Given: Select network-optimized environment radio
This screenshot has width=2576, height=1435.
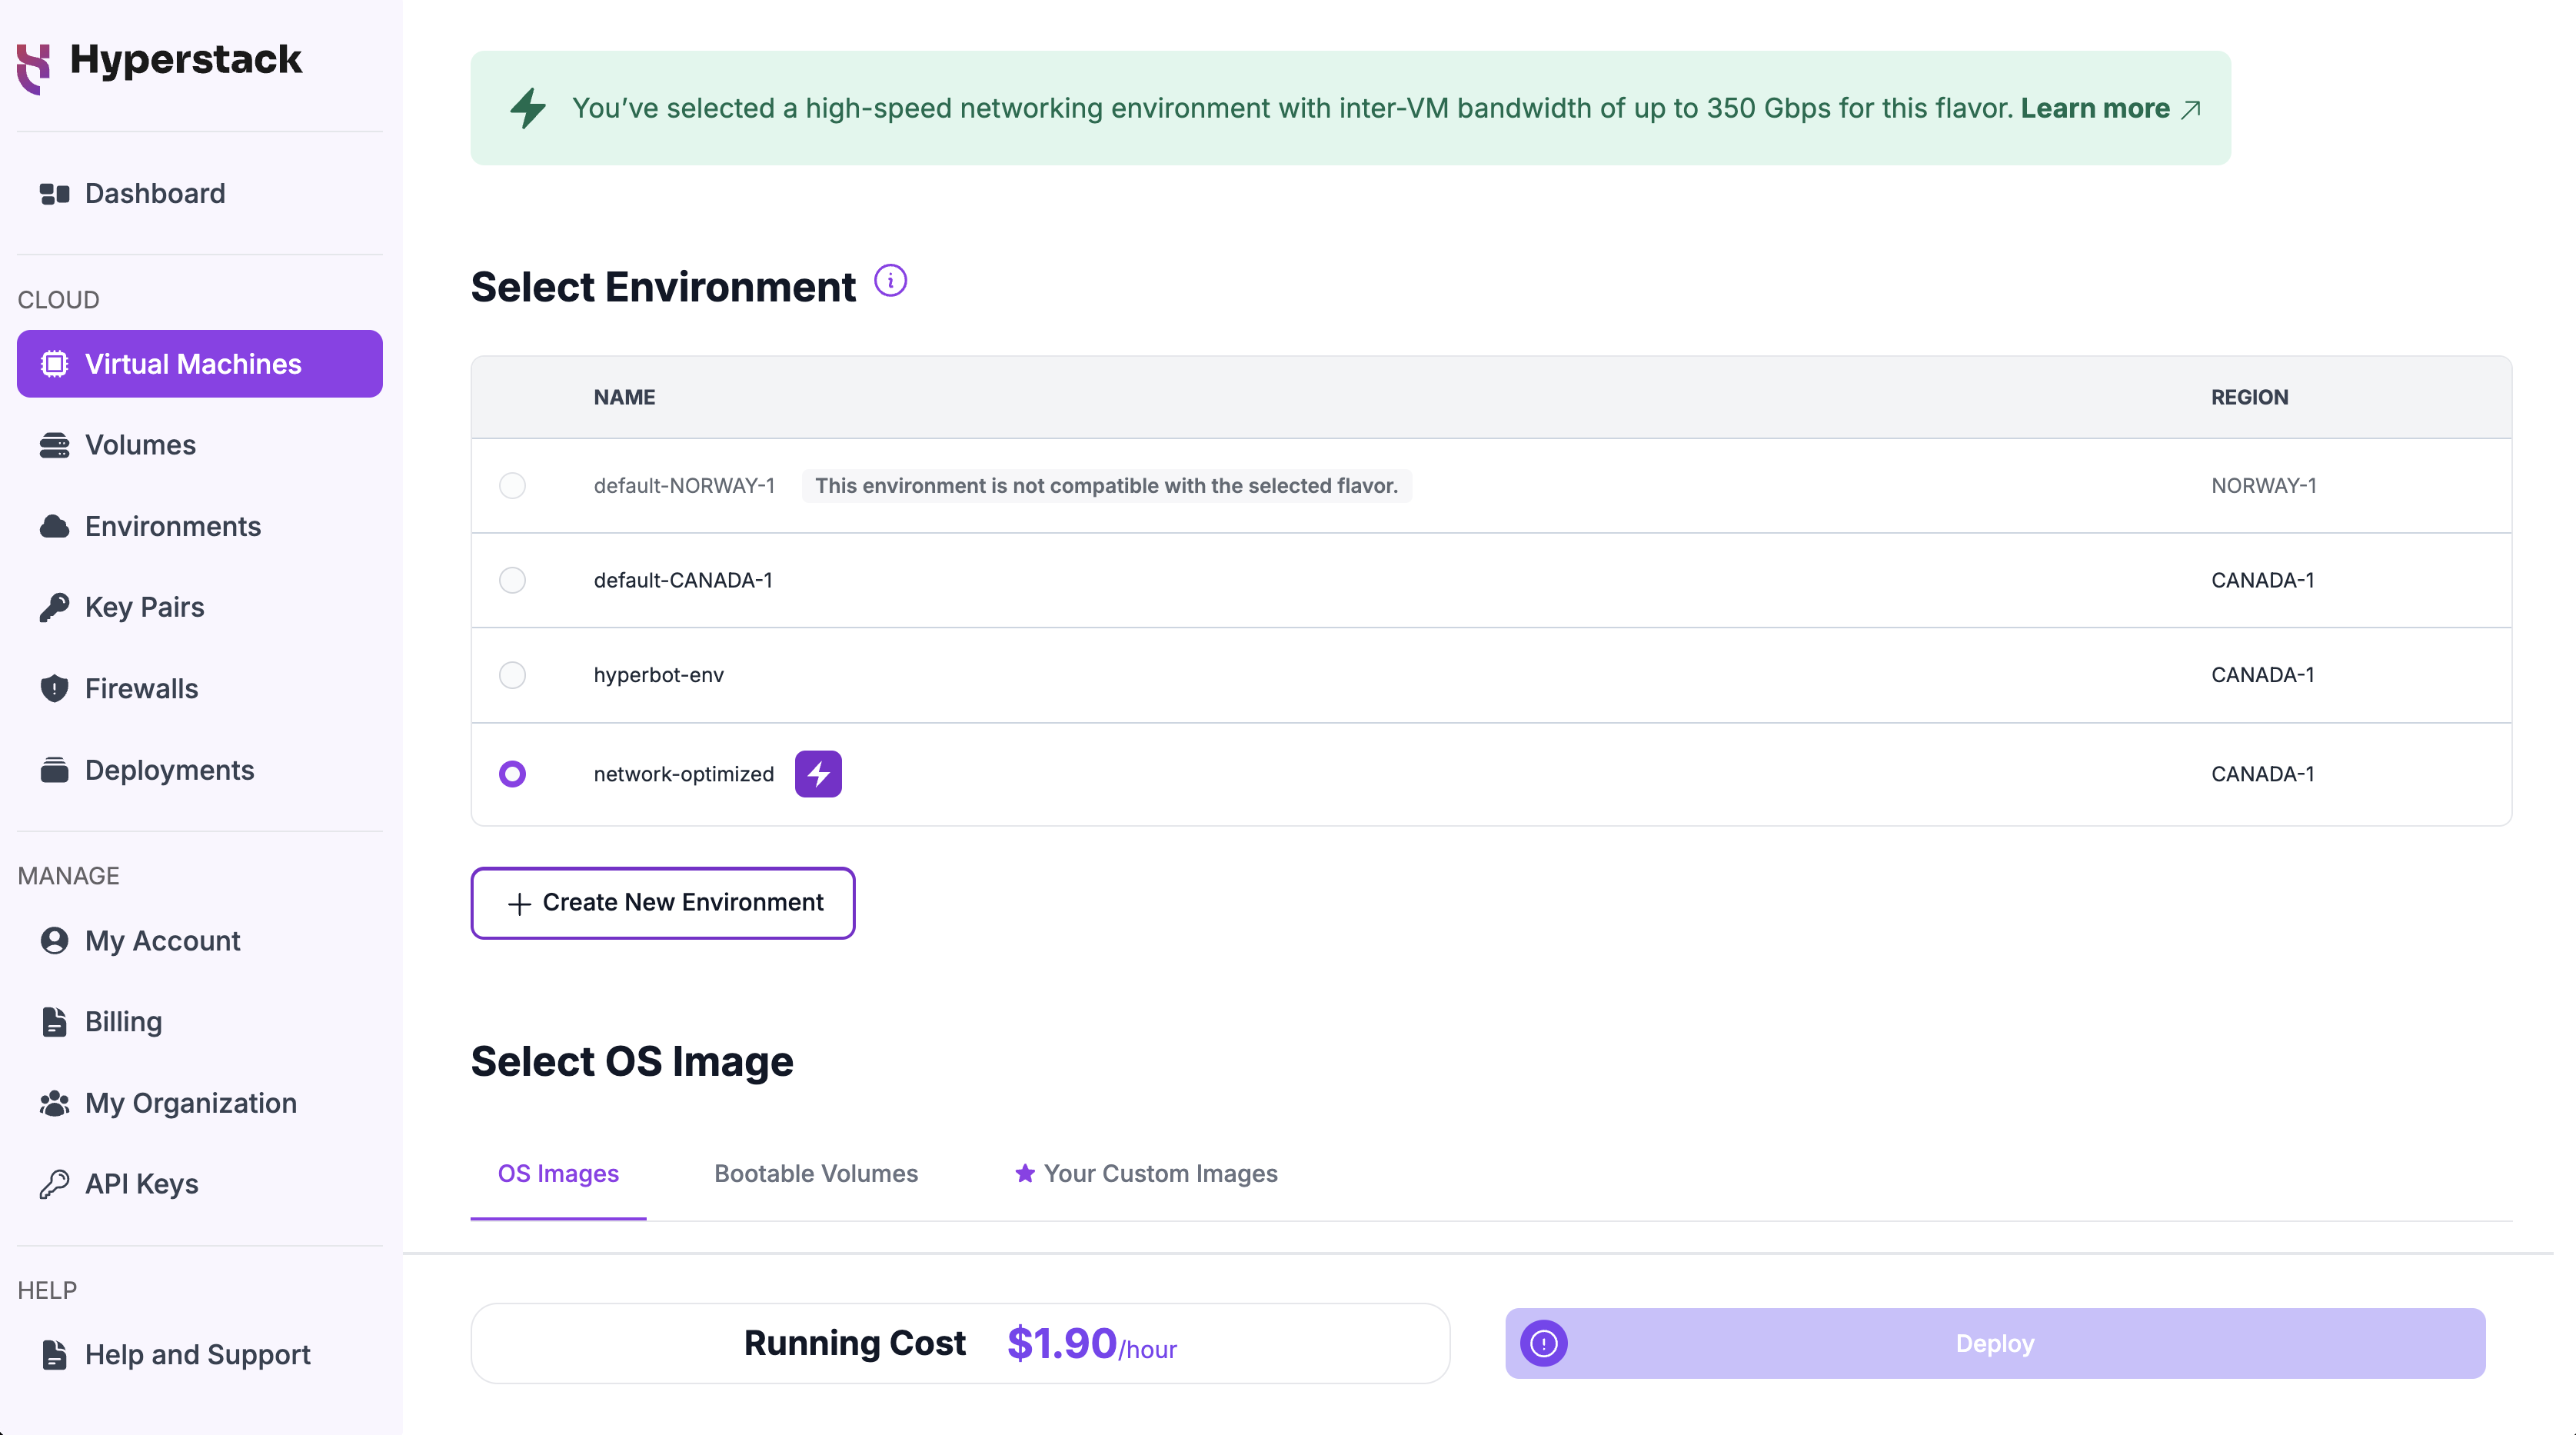Looking at the screenshot, I should point(512,774).
